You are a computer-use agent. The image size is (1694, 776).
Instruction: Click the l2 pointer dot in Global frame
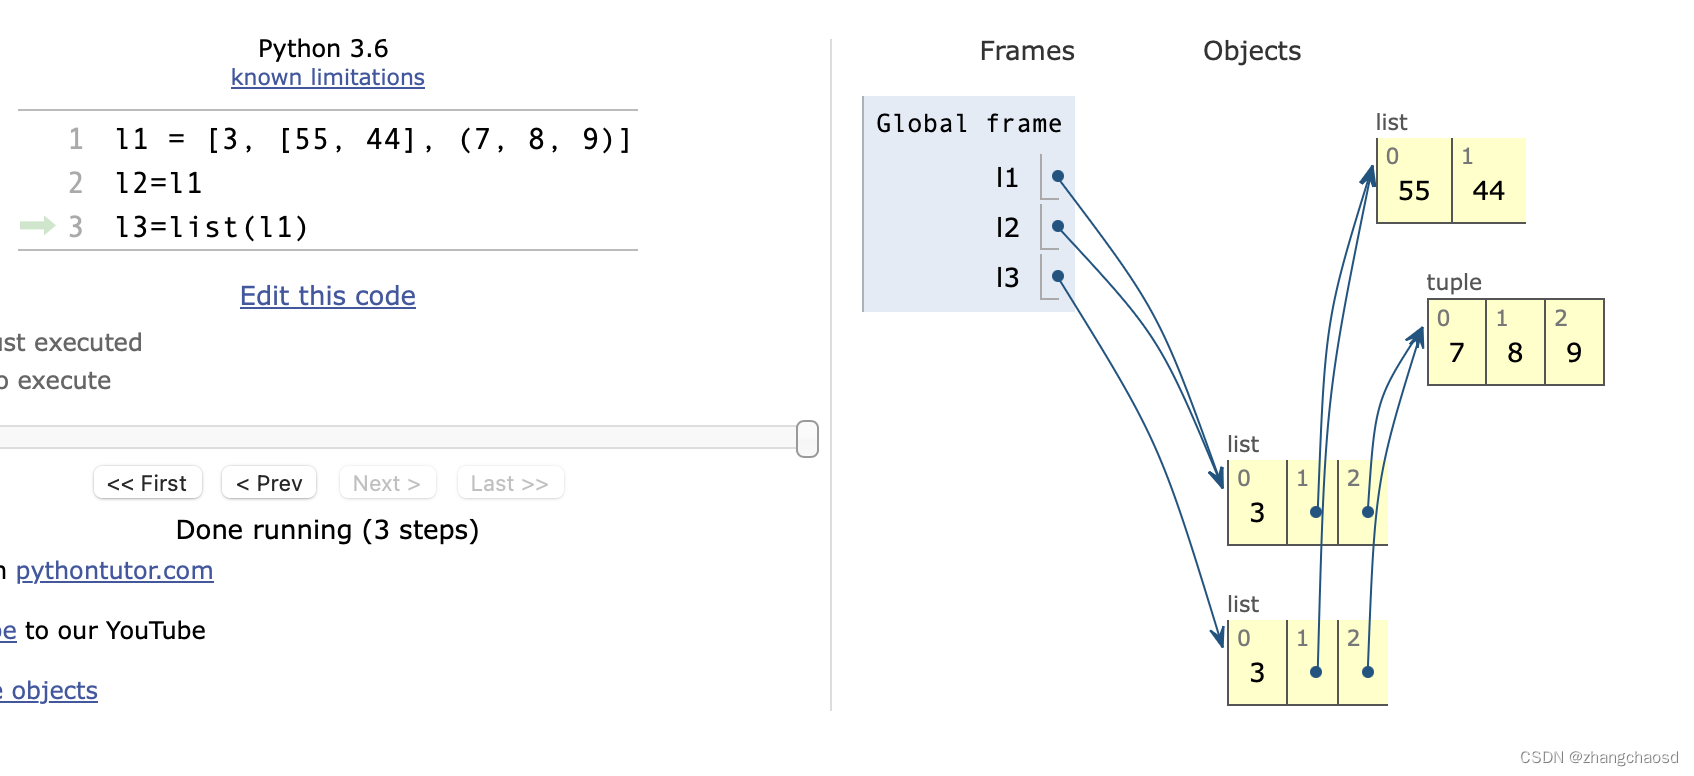click(x=1058, y=227)
